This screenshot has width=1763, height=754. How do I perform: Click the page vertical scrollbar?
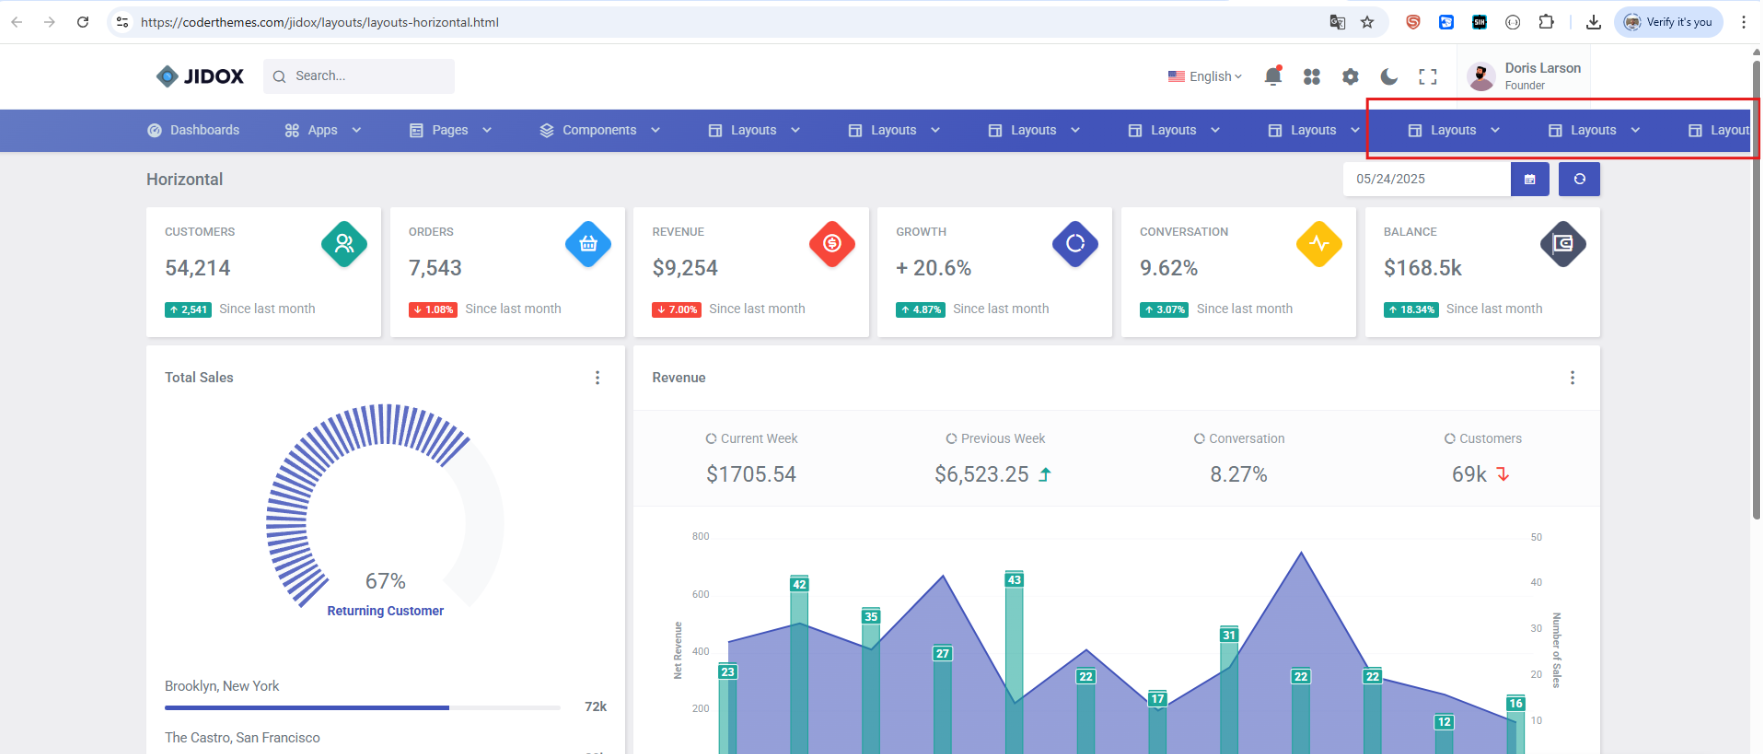[x=1756, y=290]
